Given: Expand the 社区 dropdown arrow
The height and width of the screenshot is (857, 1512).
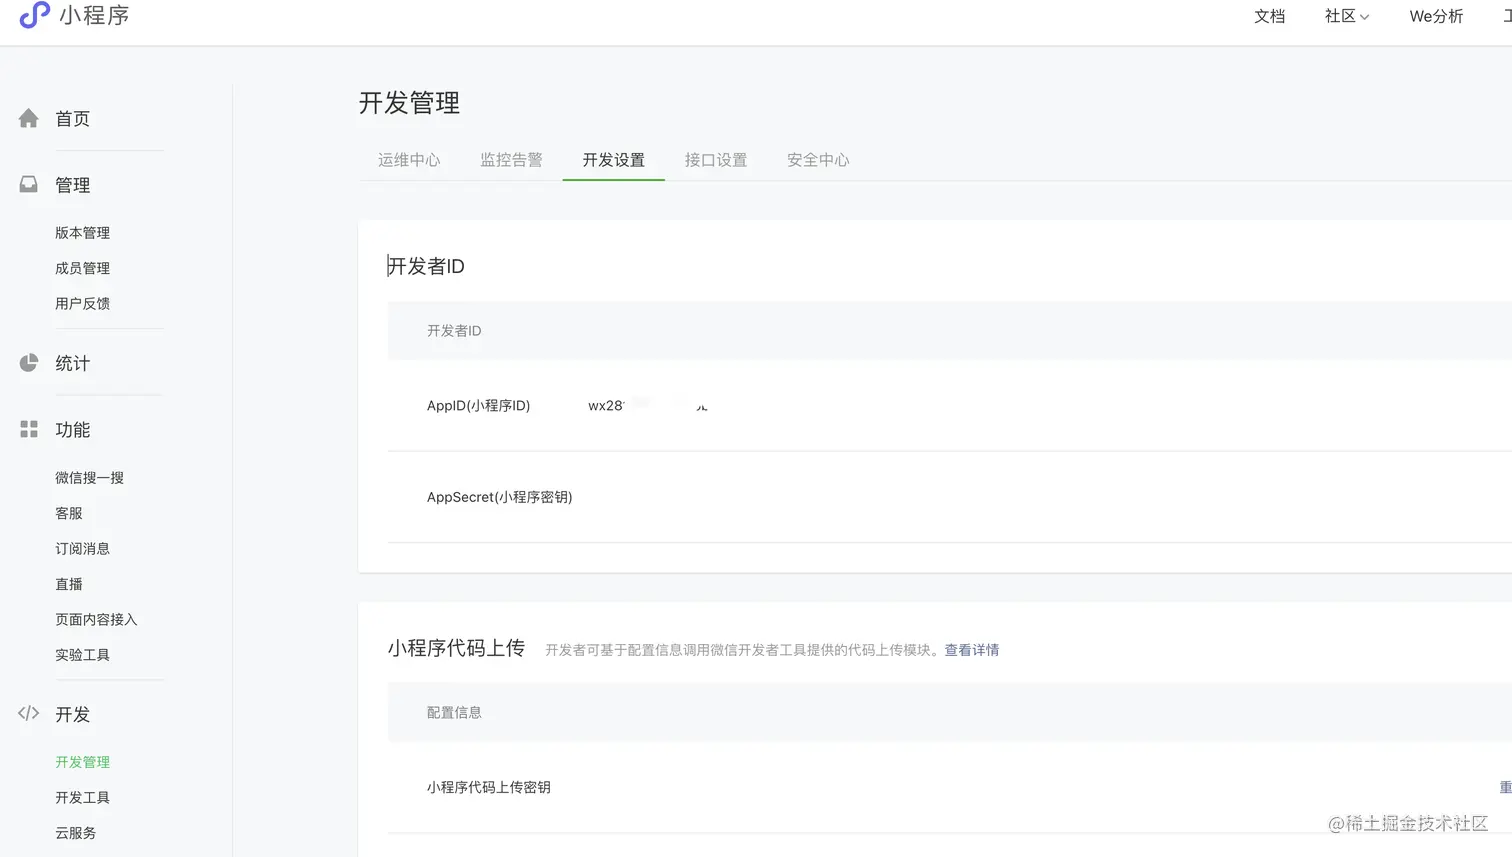Looking at the screenshot, I should coord(1364,17).
